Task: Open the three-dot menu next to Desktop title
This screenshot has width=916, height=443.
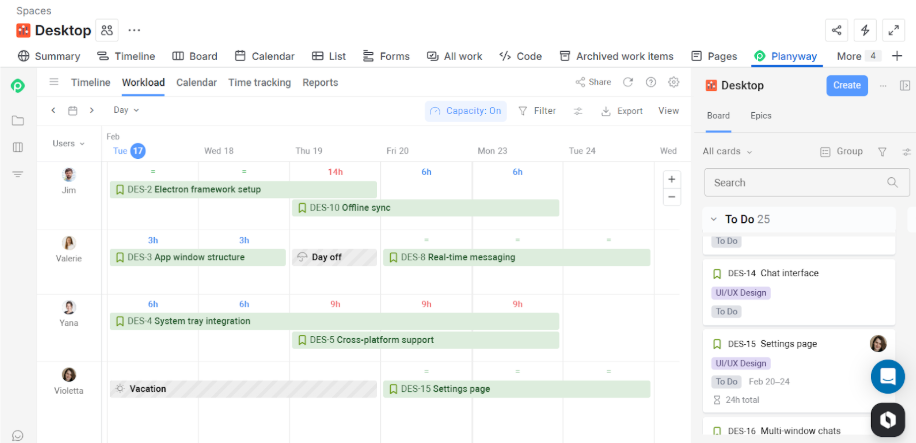Action: (x=134, y=30)
